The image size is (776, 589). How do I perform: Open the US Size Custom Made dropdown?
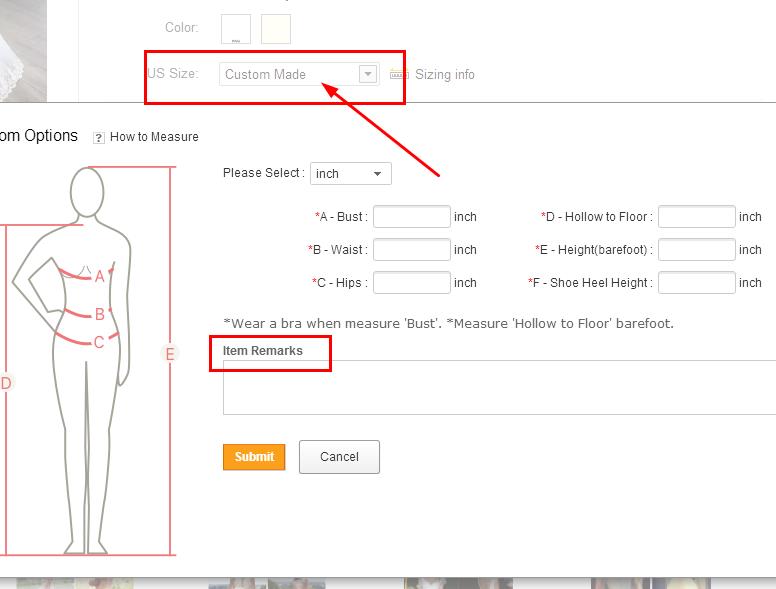pyautogui.click(x=298, y=74)
